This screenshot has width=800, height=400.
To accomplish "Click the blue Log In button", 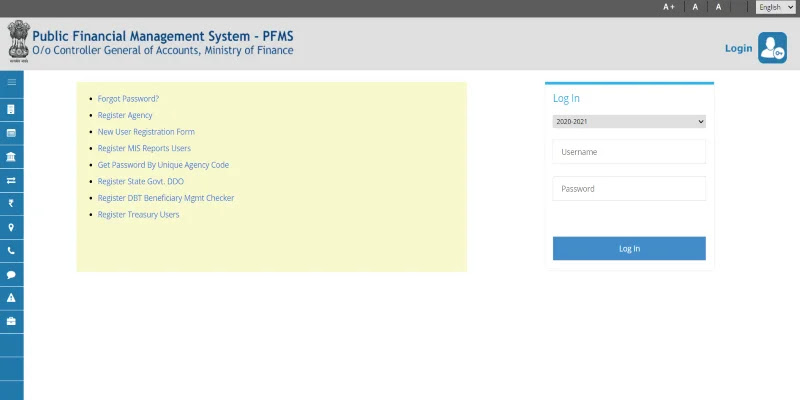I will pos(629,248).
